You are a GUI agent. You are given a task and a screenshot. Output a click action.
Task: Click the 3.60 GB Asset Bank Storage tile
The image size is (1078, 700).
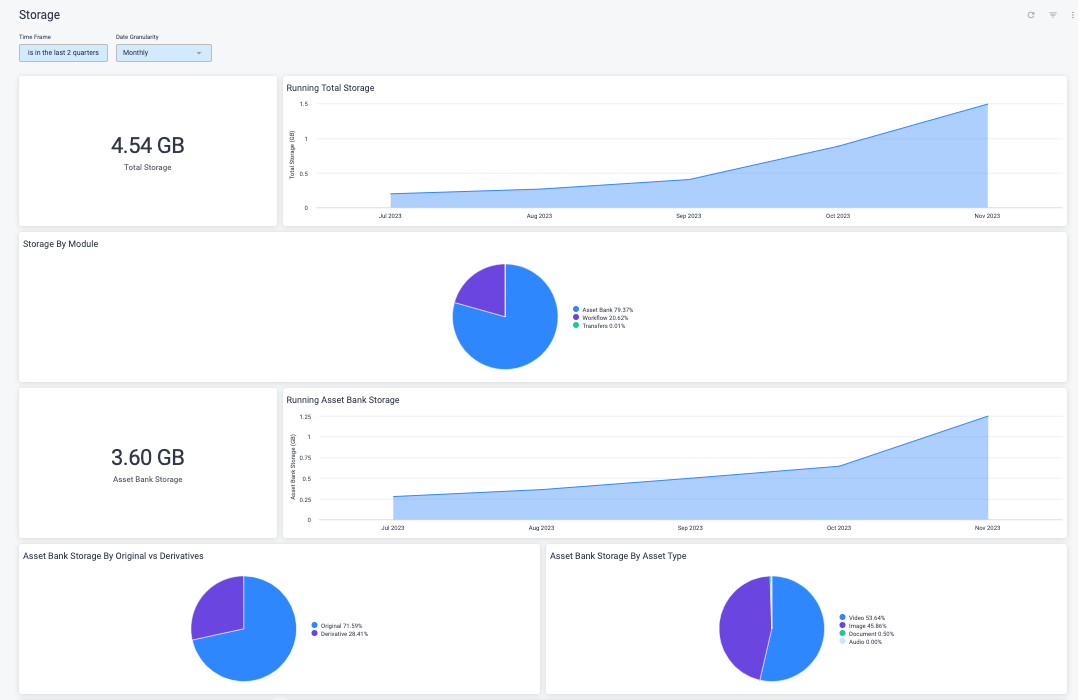click(147, 462)
